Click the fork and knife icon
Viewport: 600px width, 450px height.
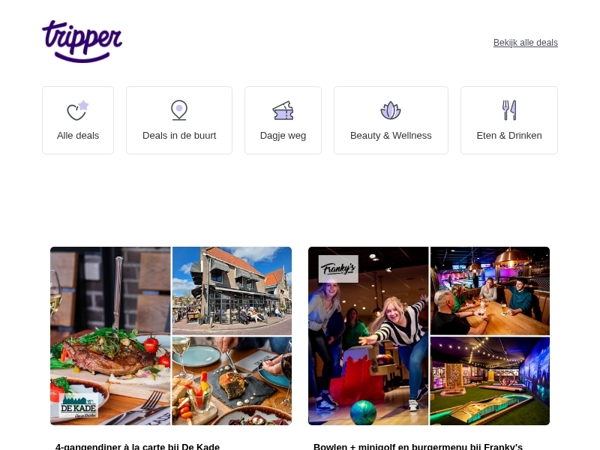coord(509,110)
